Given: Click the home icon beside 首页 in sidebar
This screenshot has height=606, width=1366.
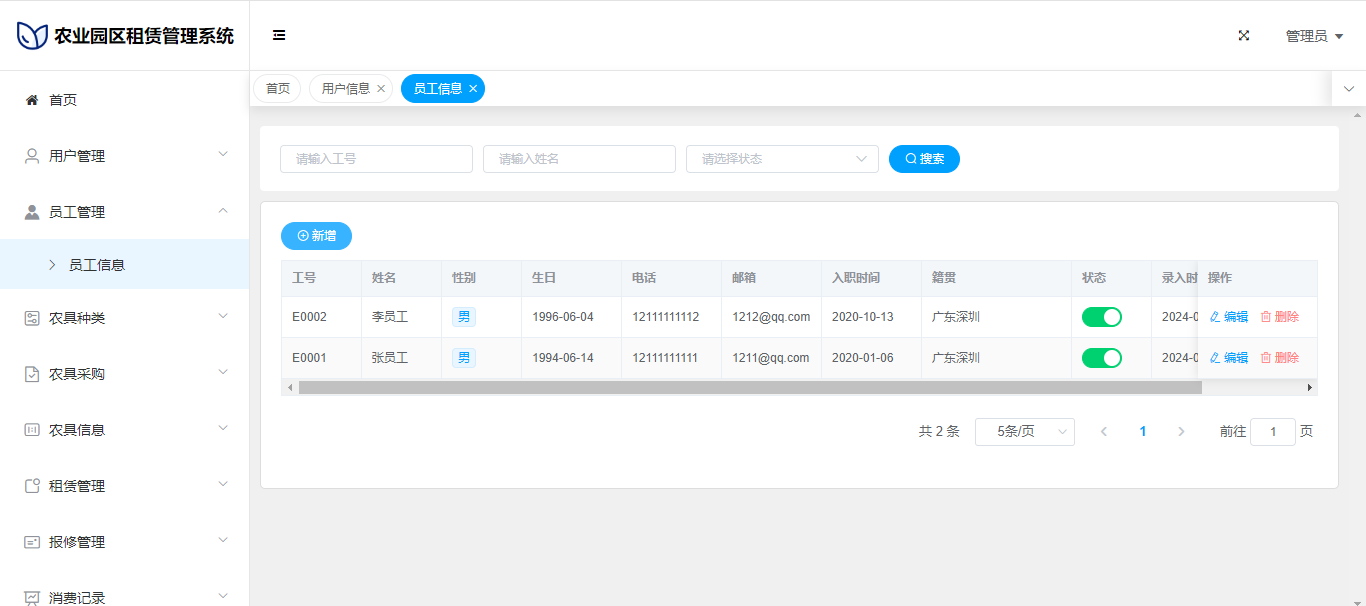Looking at the screenshot, I should click(32, 100).
